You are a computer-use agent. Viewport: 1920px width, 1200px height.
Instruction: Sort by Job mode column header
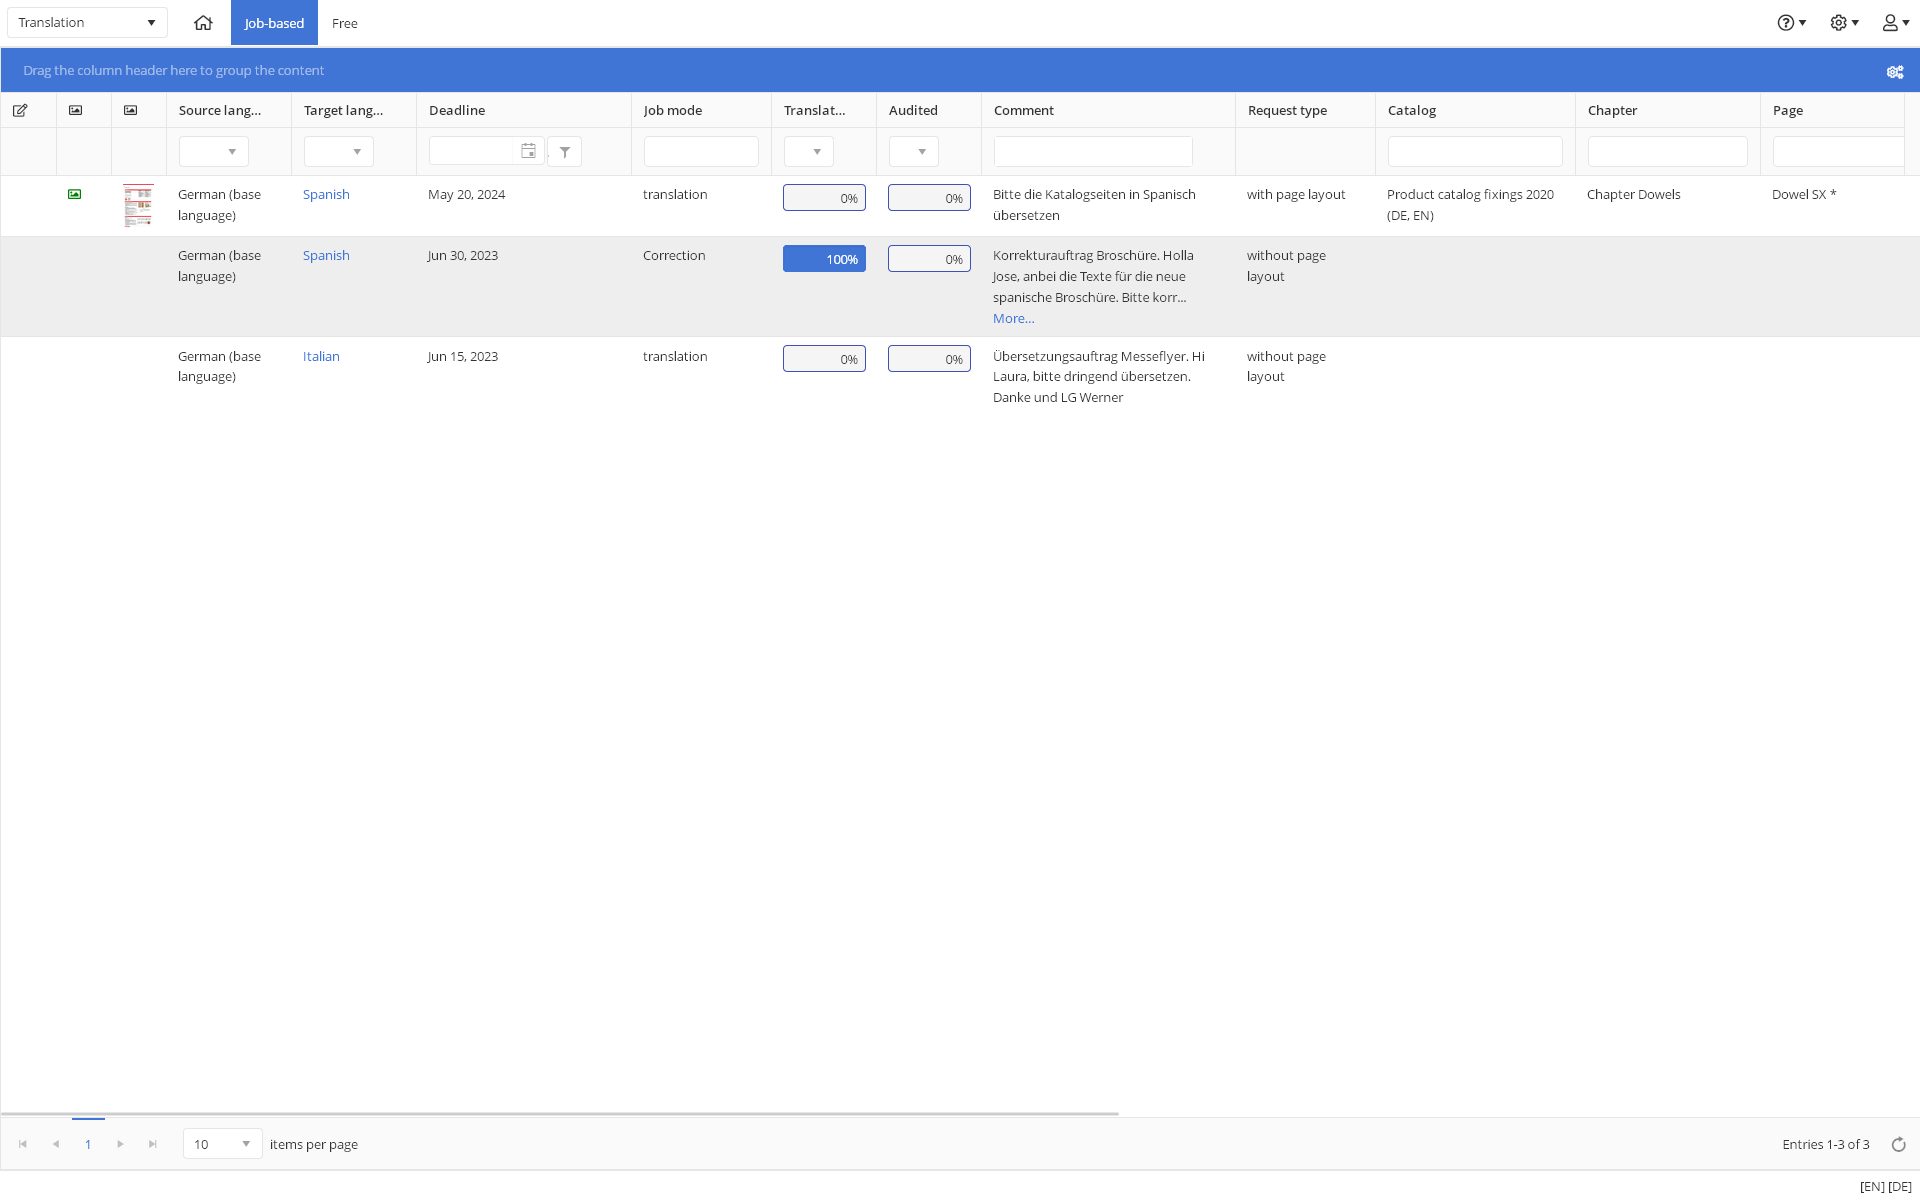(673, 110)
